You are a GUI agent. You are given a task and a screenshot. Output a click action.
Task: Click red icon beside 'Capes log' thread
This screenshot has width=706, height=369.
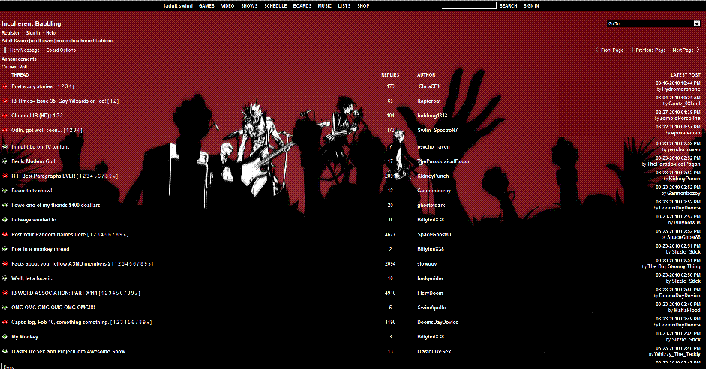5,322
